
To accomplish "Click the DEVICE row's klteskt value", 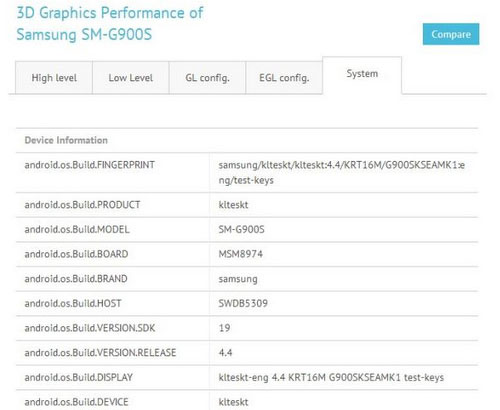I will 233,402.
